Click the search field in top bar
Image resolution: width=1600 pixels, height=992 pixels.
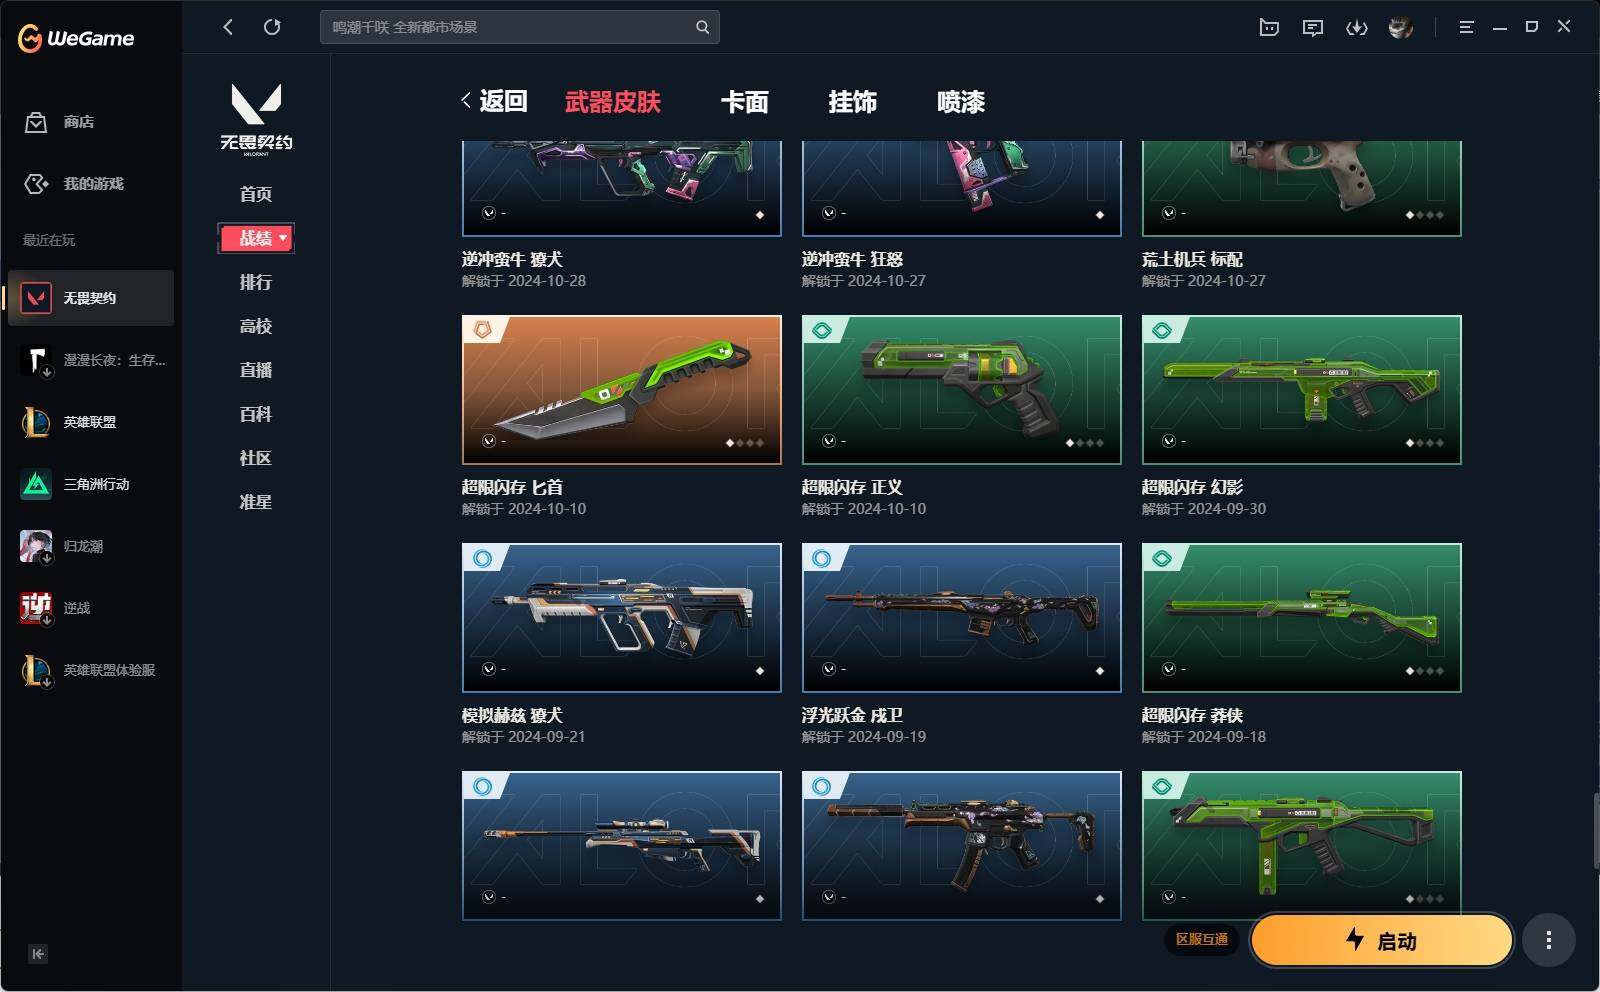click(519, 27)
